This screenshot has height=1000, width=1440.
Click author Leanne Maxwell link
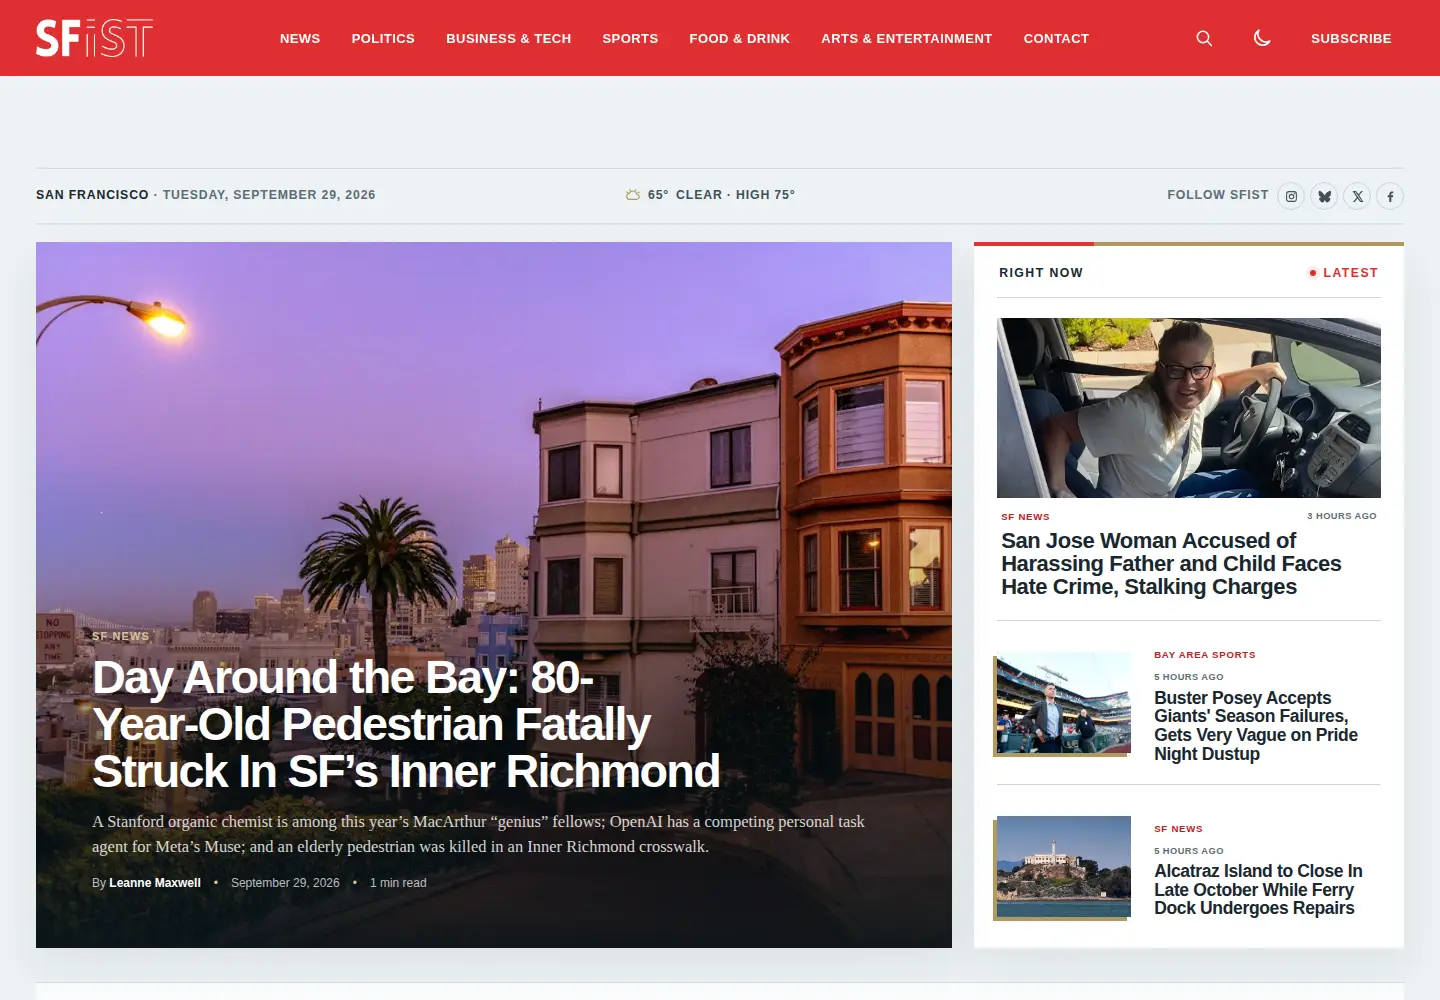[155, 883]
